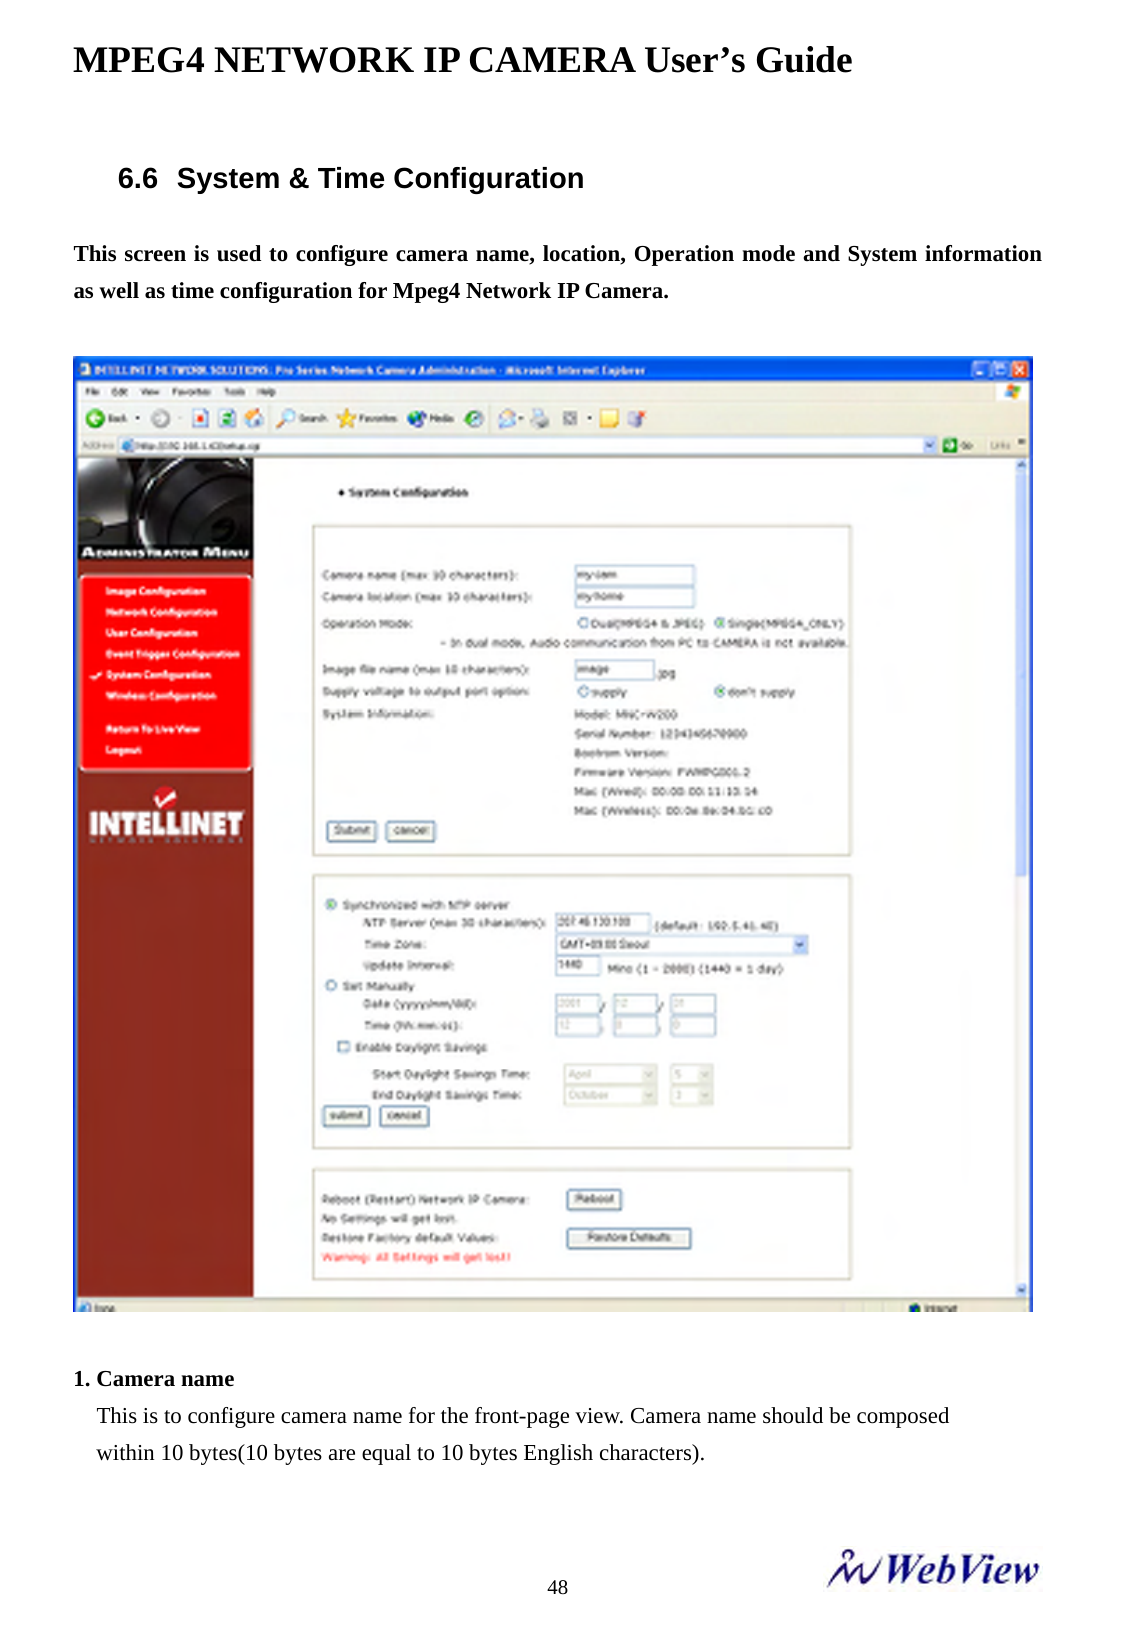The width and height of the screenshot is (1138, 1652).
Task: Click the Print toolbar icon
Action: click(540, 418)
